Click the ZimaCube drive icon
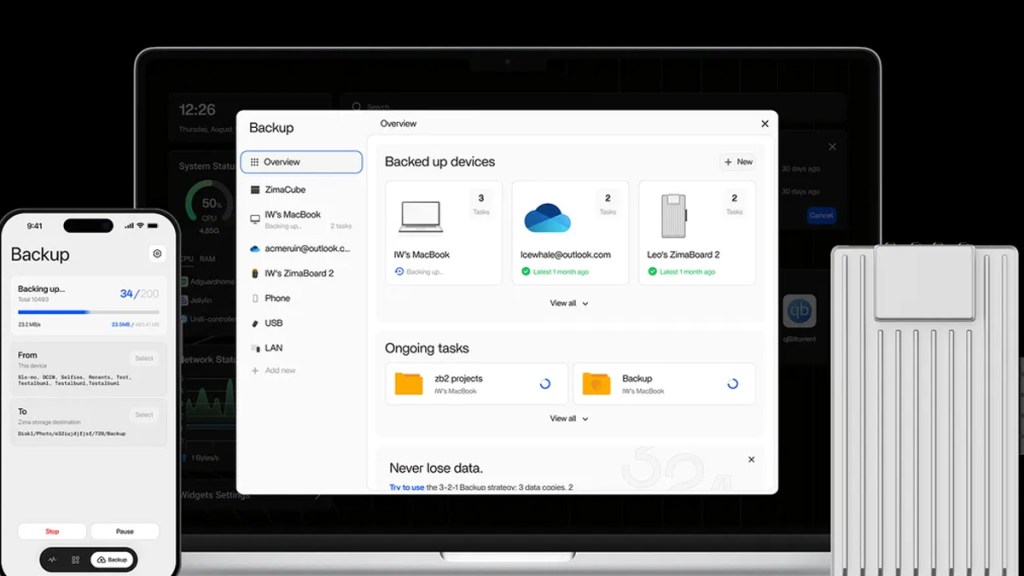Image resolution: width=1024 pixels, height=576 pixels. 255,189
